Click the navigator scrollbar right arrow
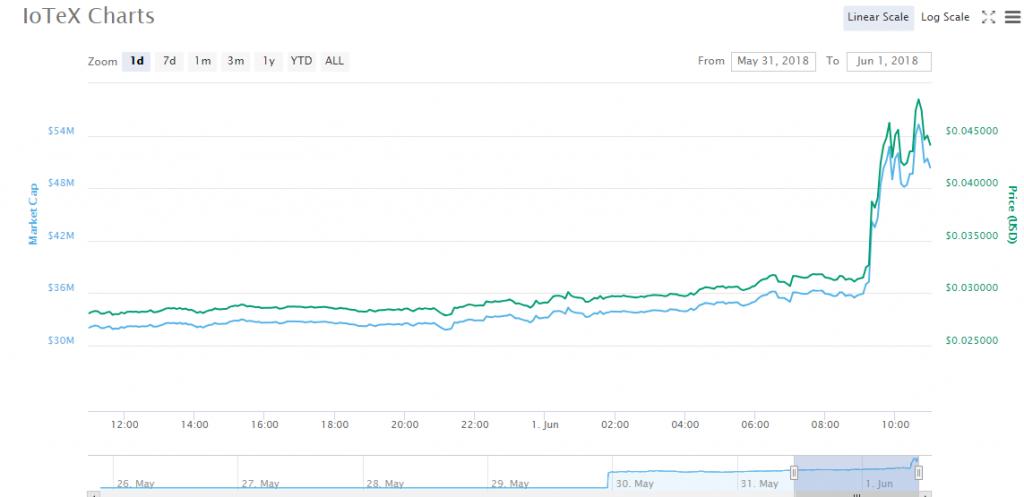This screenshot has height=497, width=1024. point(926,494)
